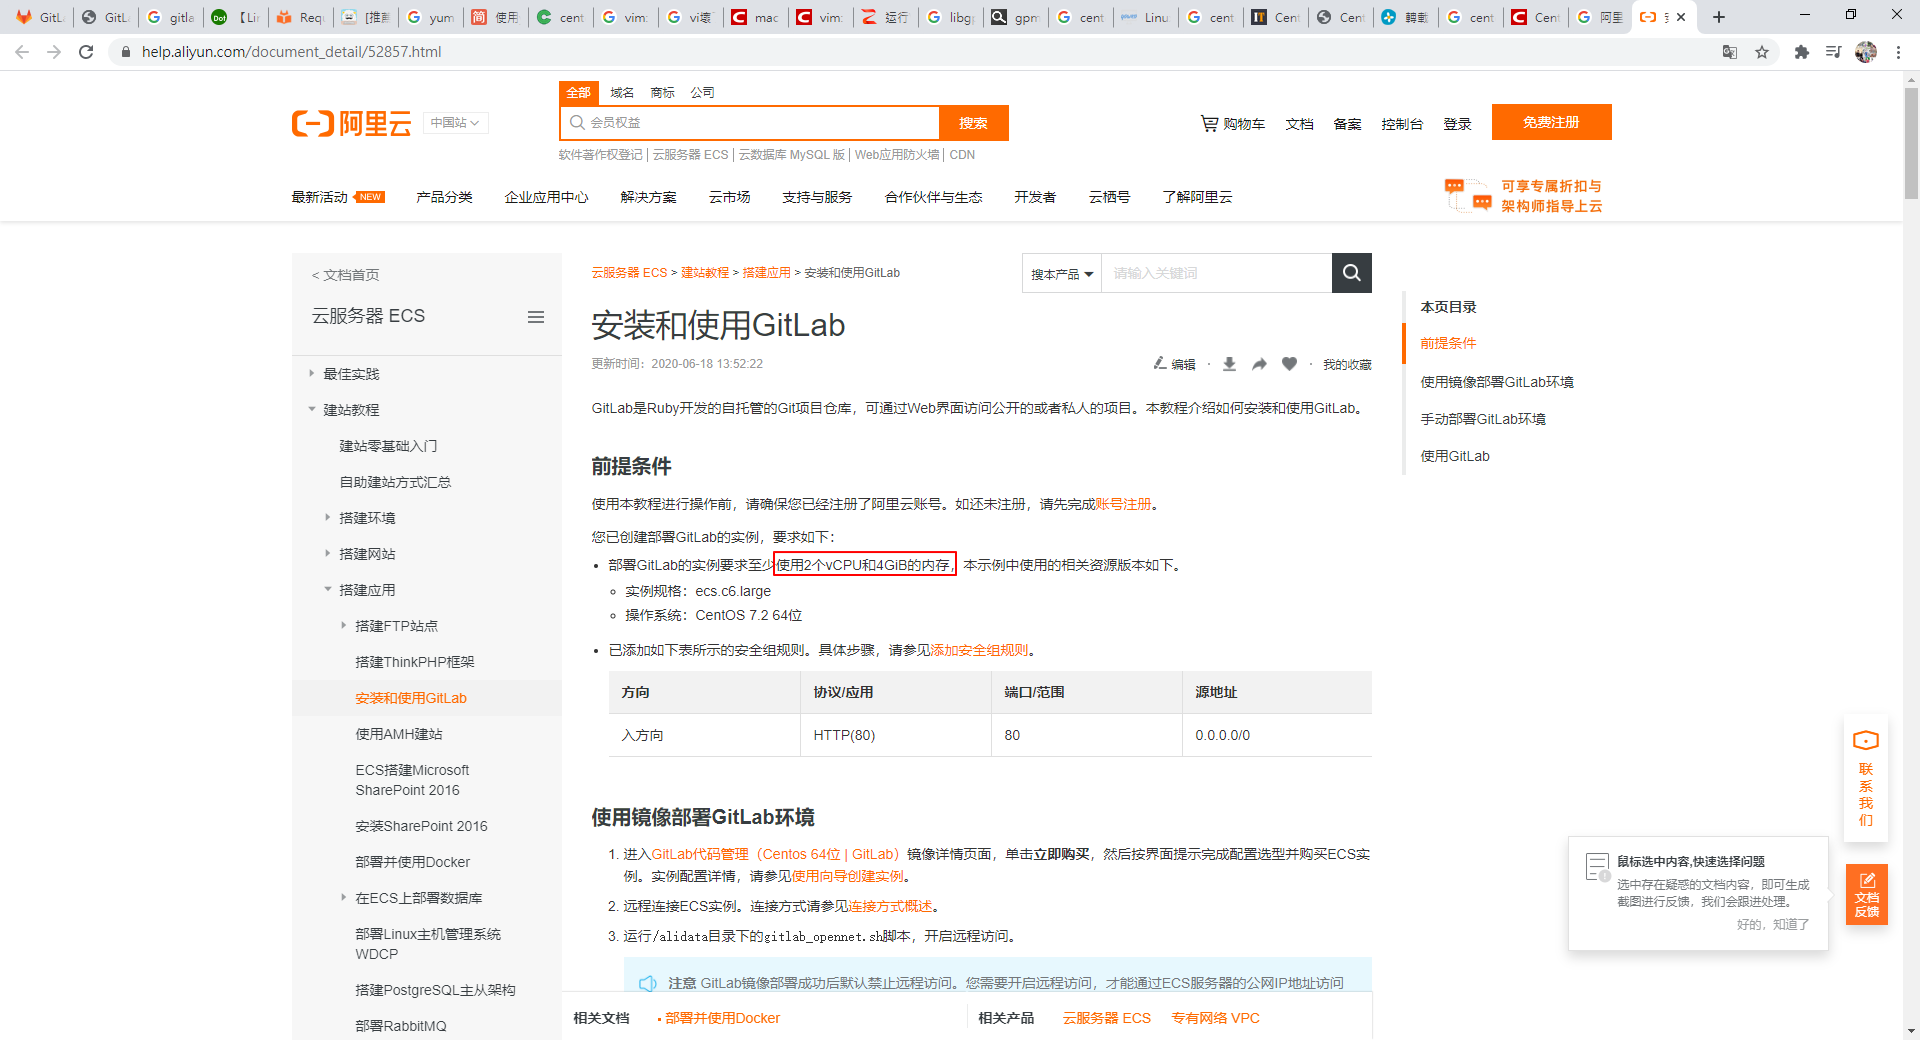Viewport: 1920px width, 1040px height.
Task: Open 使用AMH建站 sidebar item
Action: coord(399,734)
